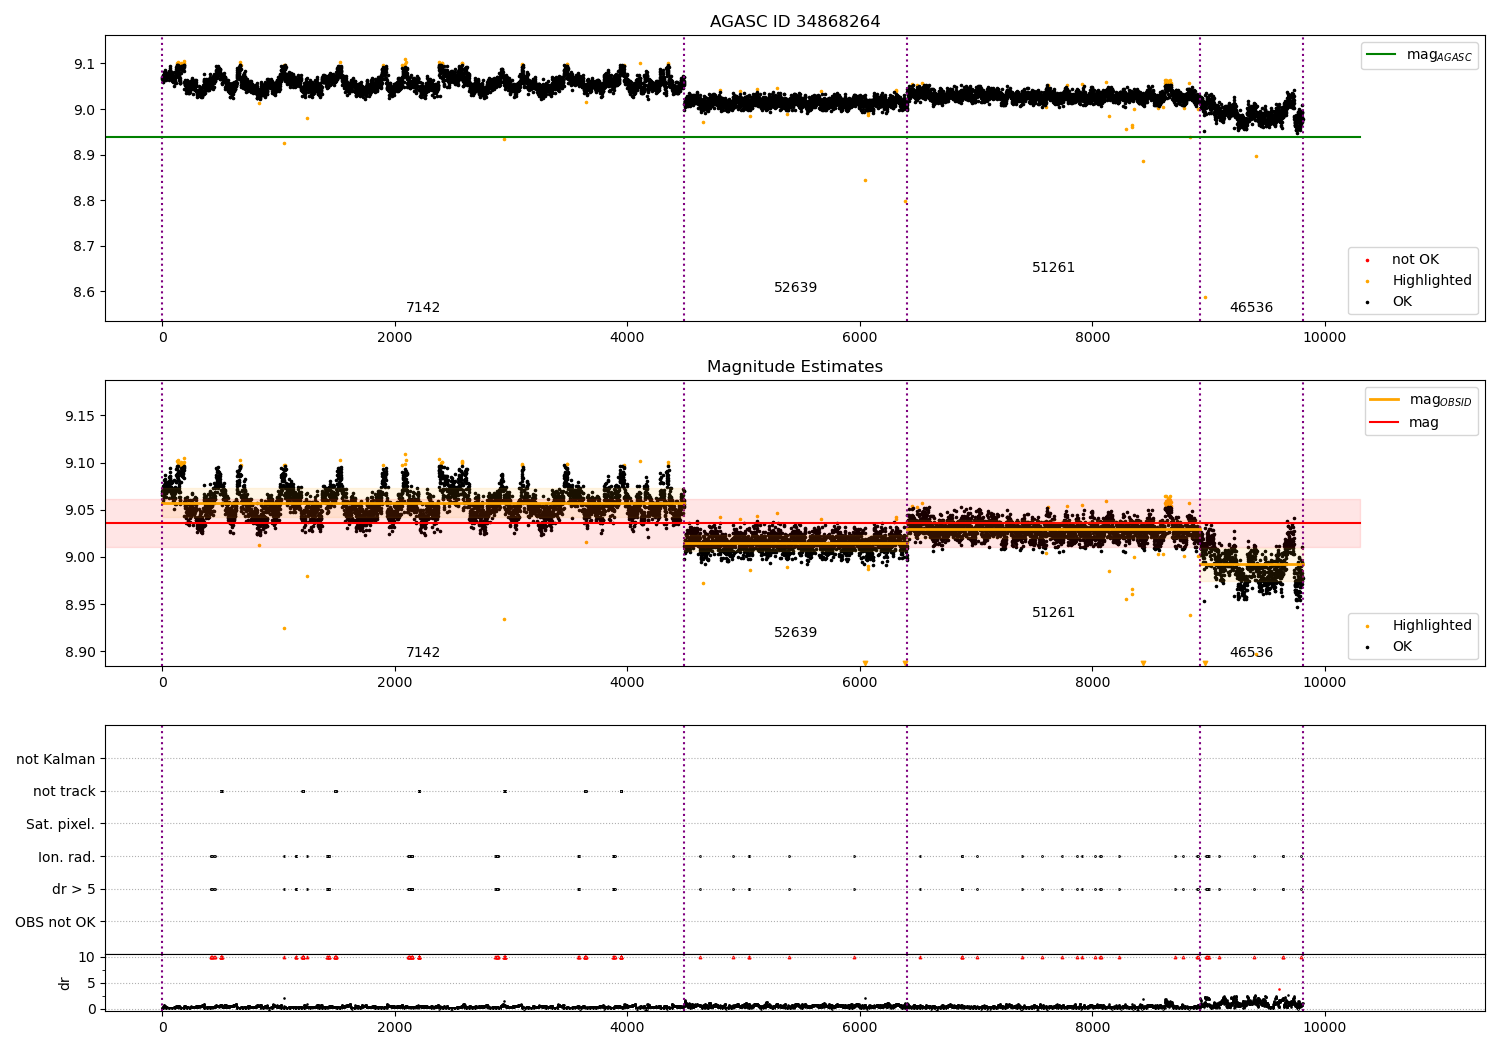Click the 8.6 y-axis tick label
Screen dimensions: 1500x1050
pos(84,293)
